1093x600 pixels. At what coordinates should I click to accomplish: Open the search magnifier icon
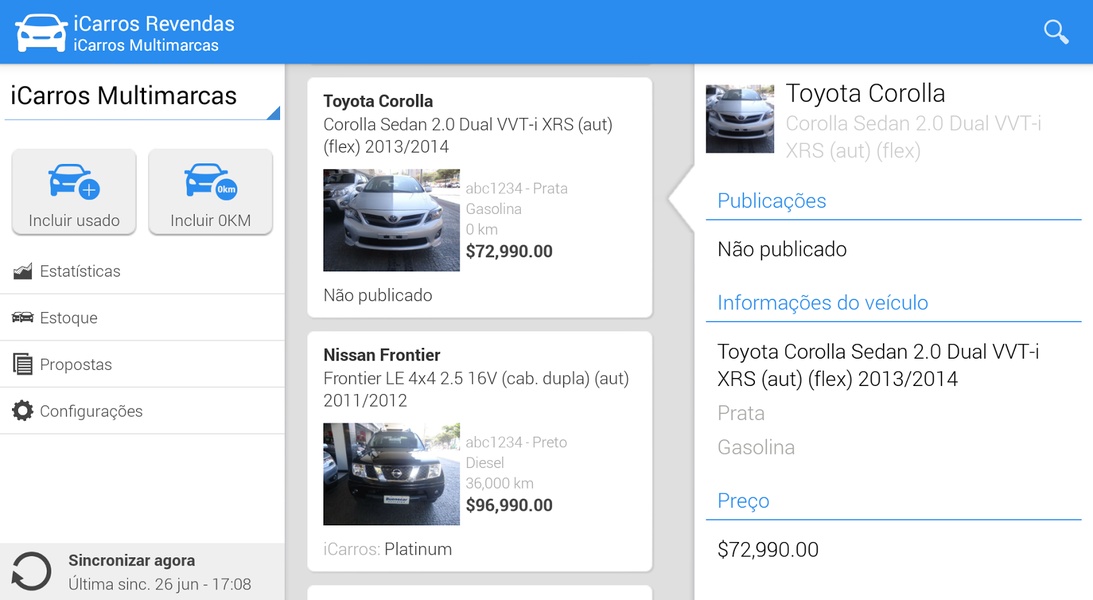click(x=1056, y=31)
